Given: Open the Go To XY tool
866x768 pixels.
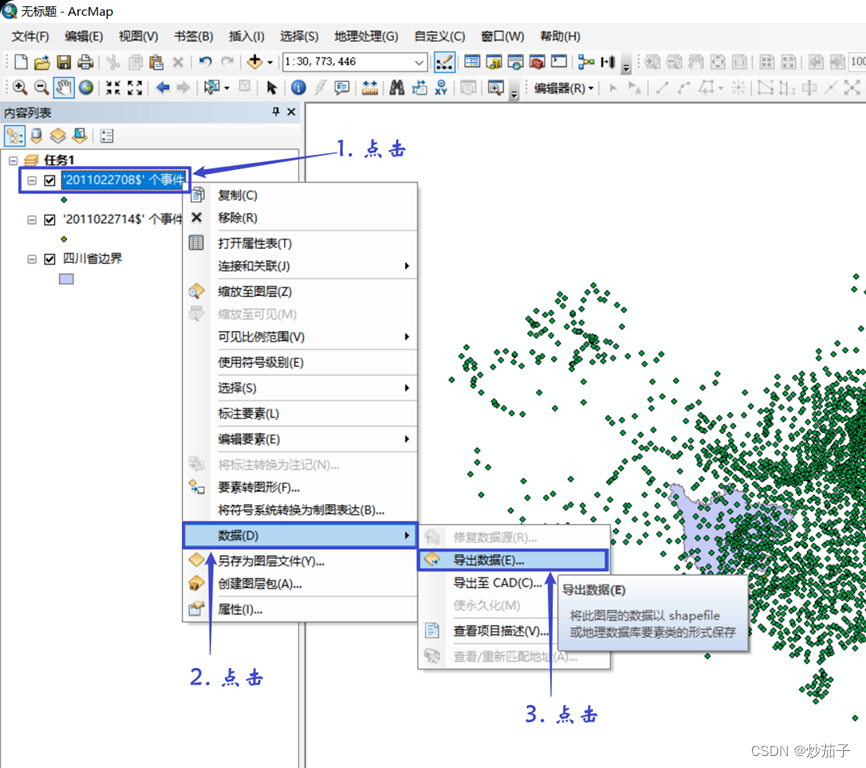Looking at the screenshot, I should pos(441,87).
